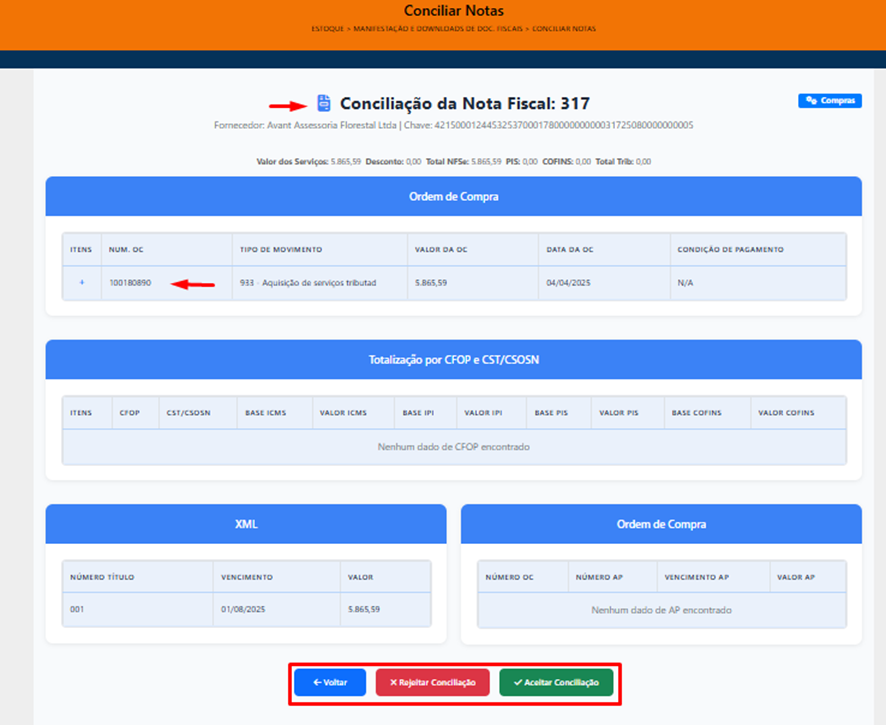Click the Data da OC value 04/04/2025
Screen dimensions: 886x725
point(567,283)
